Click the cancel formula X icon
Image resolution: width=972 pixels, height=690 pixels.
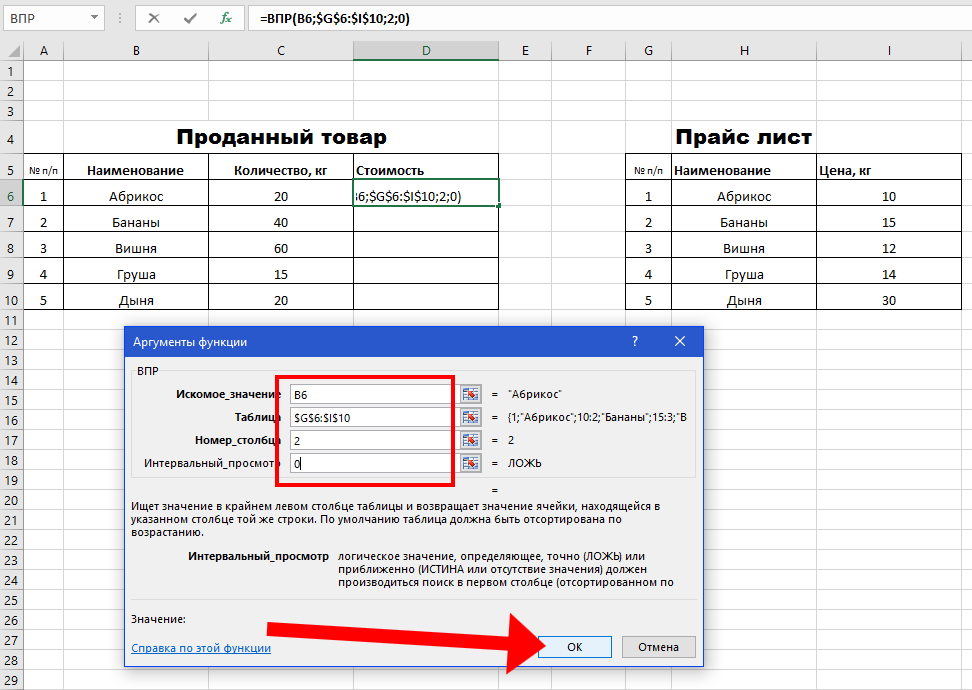pos(153,18)
